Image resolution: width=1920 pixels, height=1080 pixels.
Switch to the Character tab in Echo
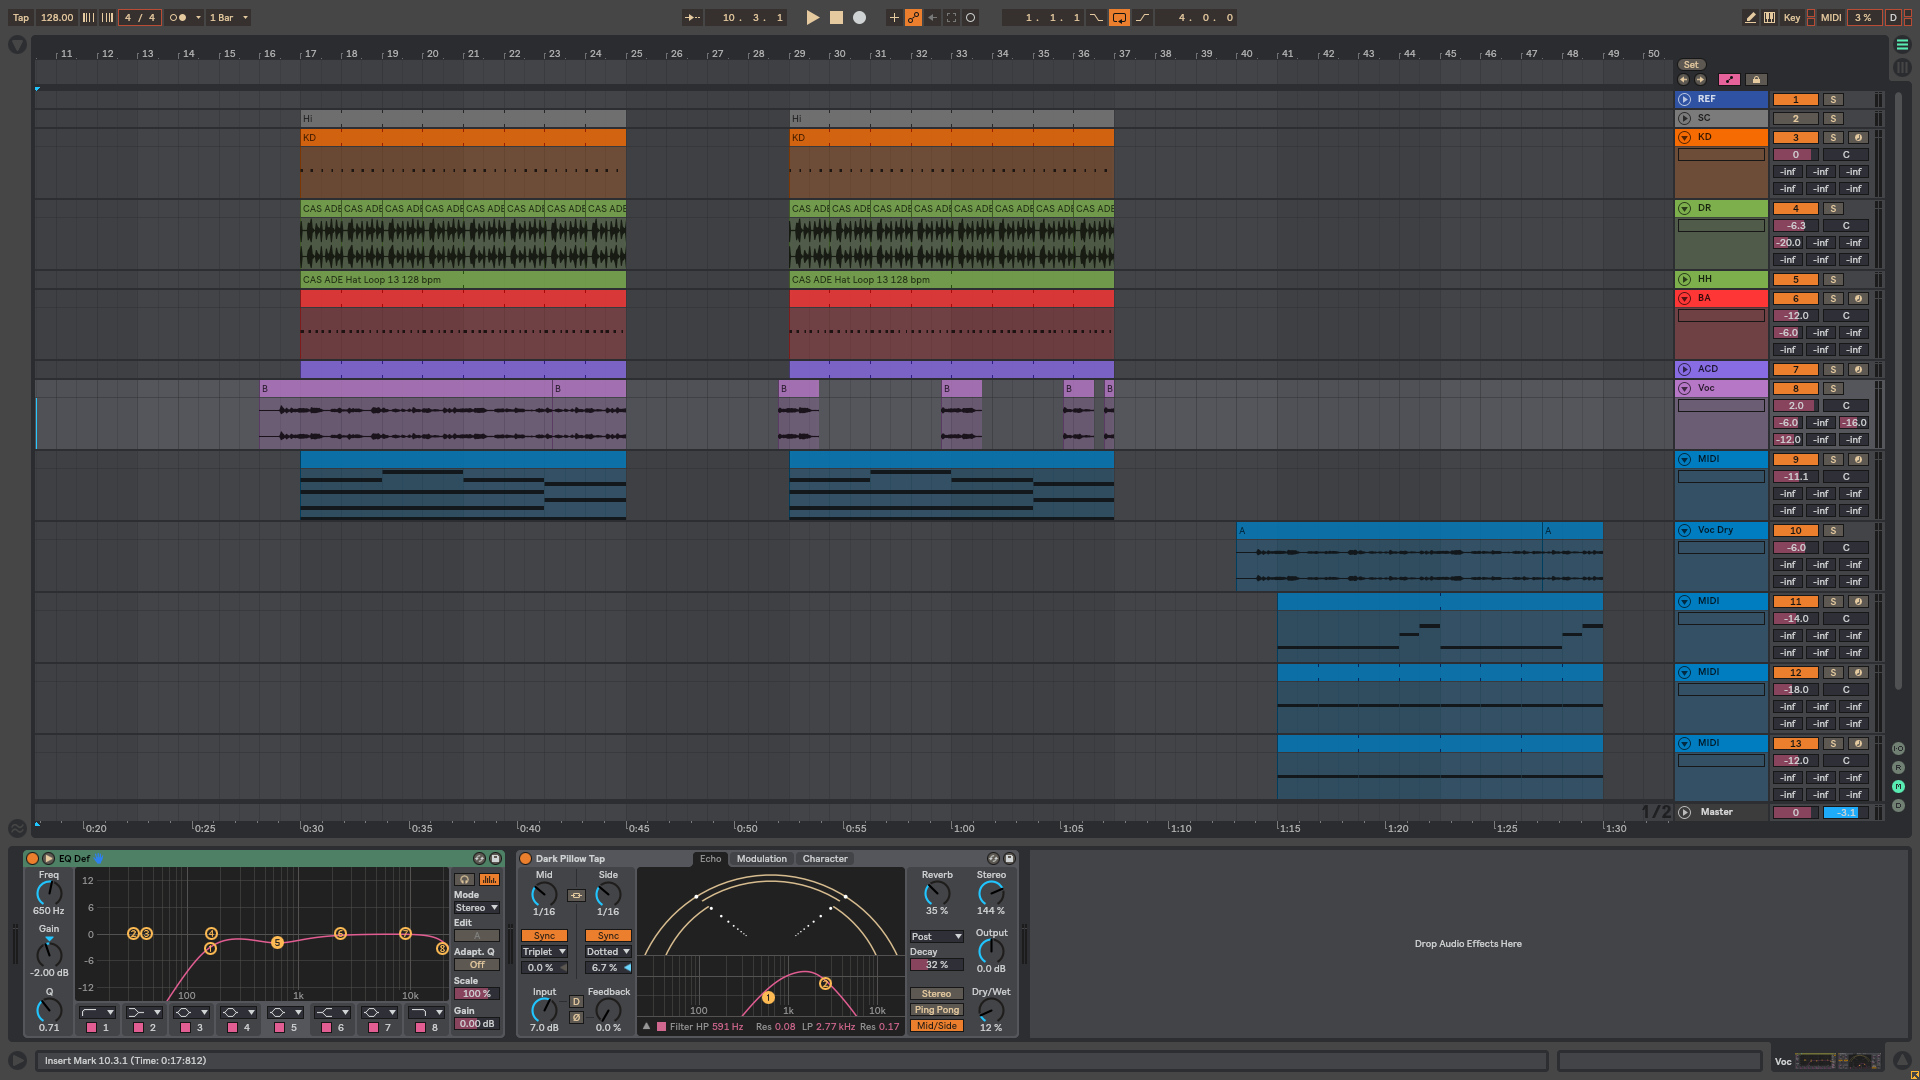[x=824, y=858]
